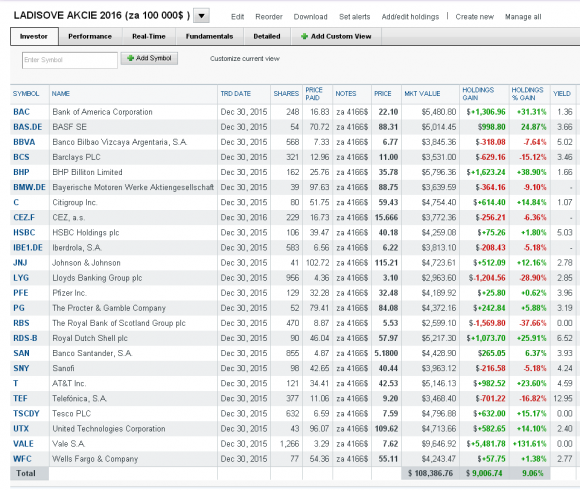
Task: Open the Reorder link
Action: click(269, 17)
